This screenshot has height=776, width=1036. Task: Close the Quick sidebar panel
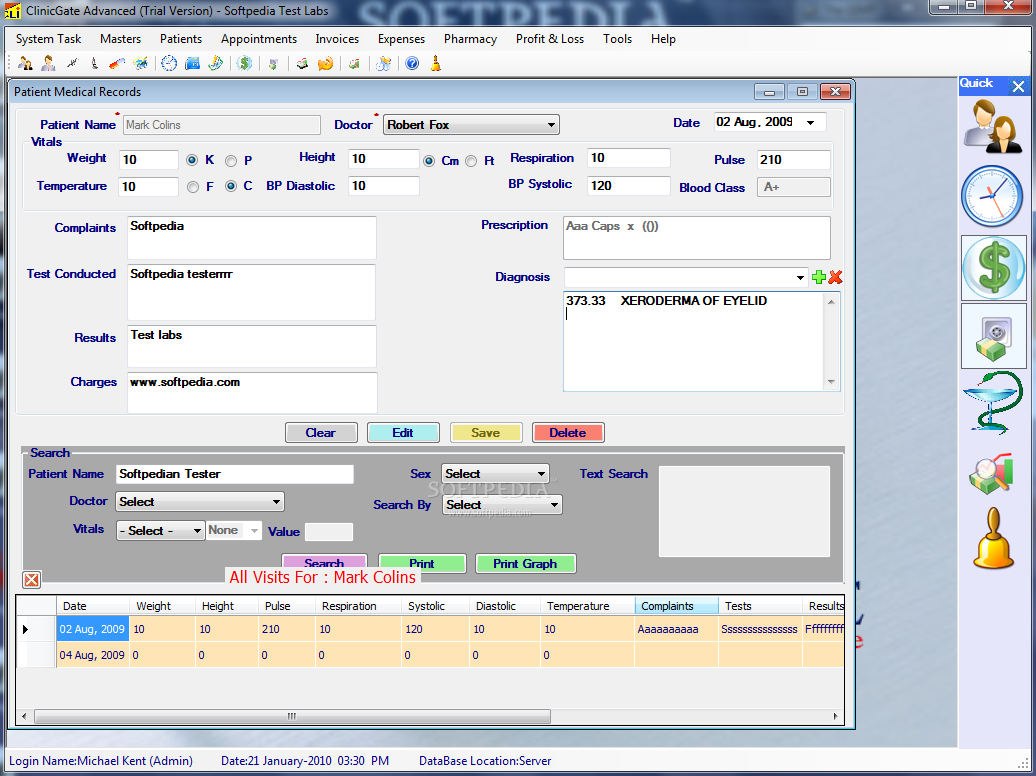click(1018, 86)
